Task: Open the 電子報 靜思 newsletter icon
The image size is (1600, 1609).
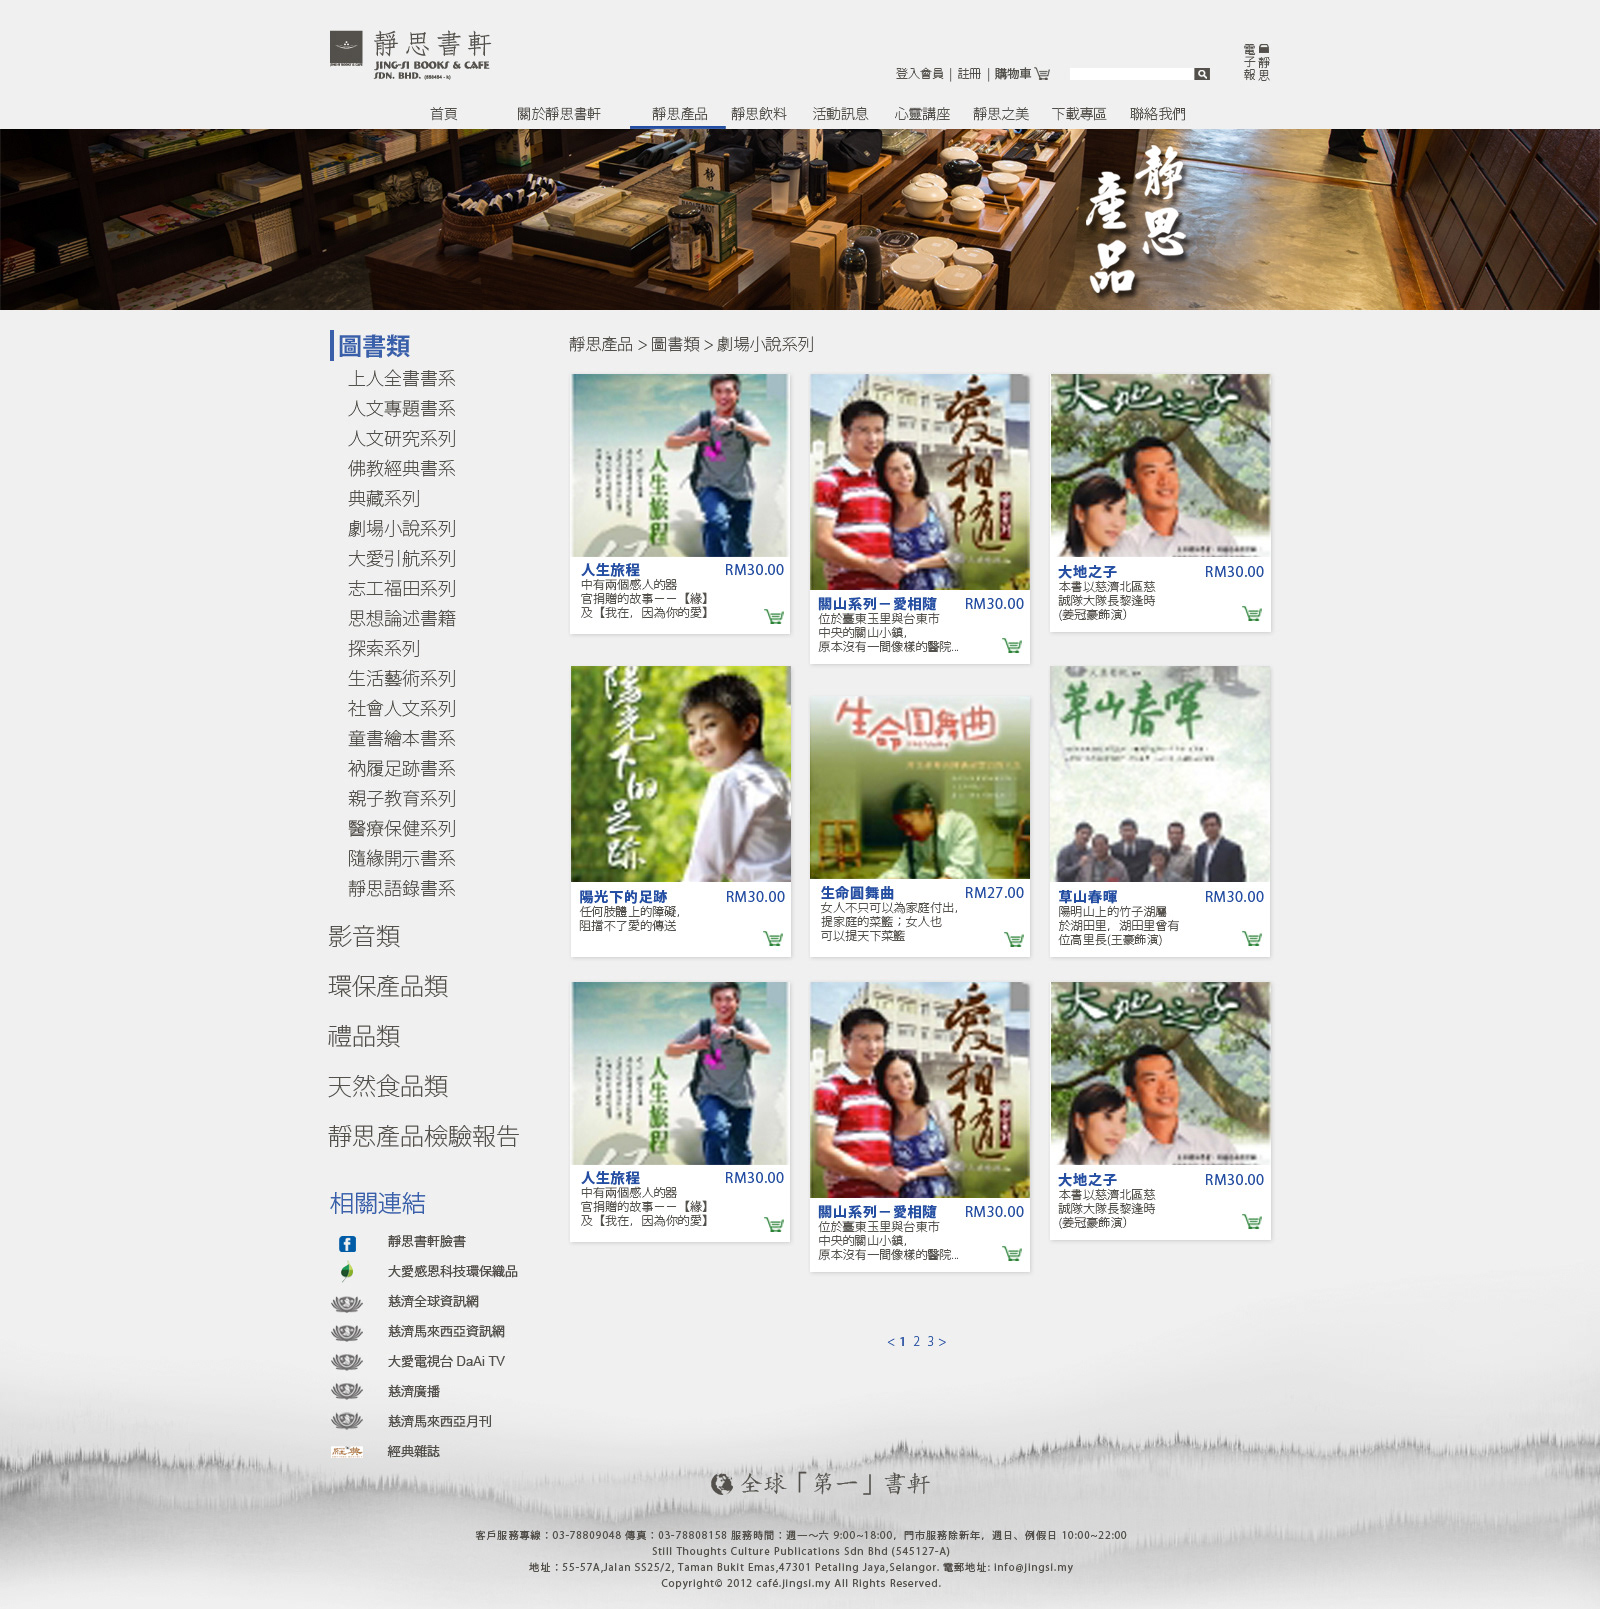Action: [1257, 62]
